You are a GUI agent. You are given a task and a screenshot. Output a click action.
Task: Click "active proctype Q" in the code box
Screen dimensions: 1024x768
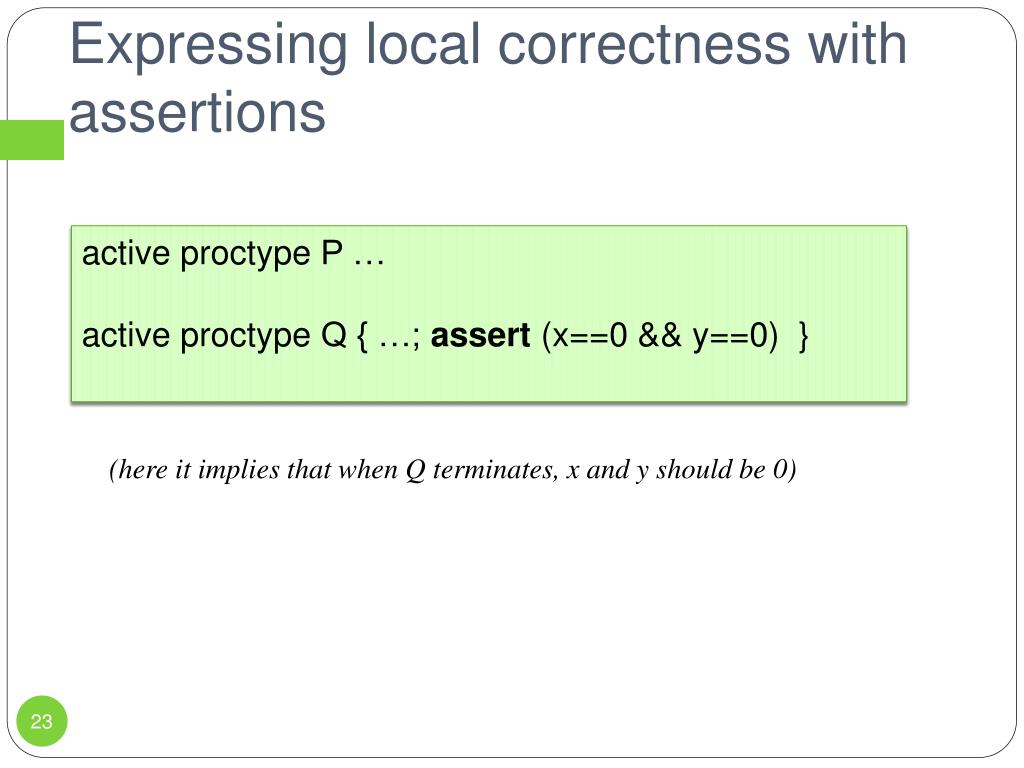tap(213, 336)
